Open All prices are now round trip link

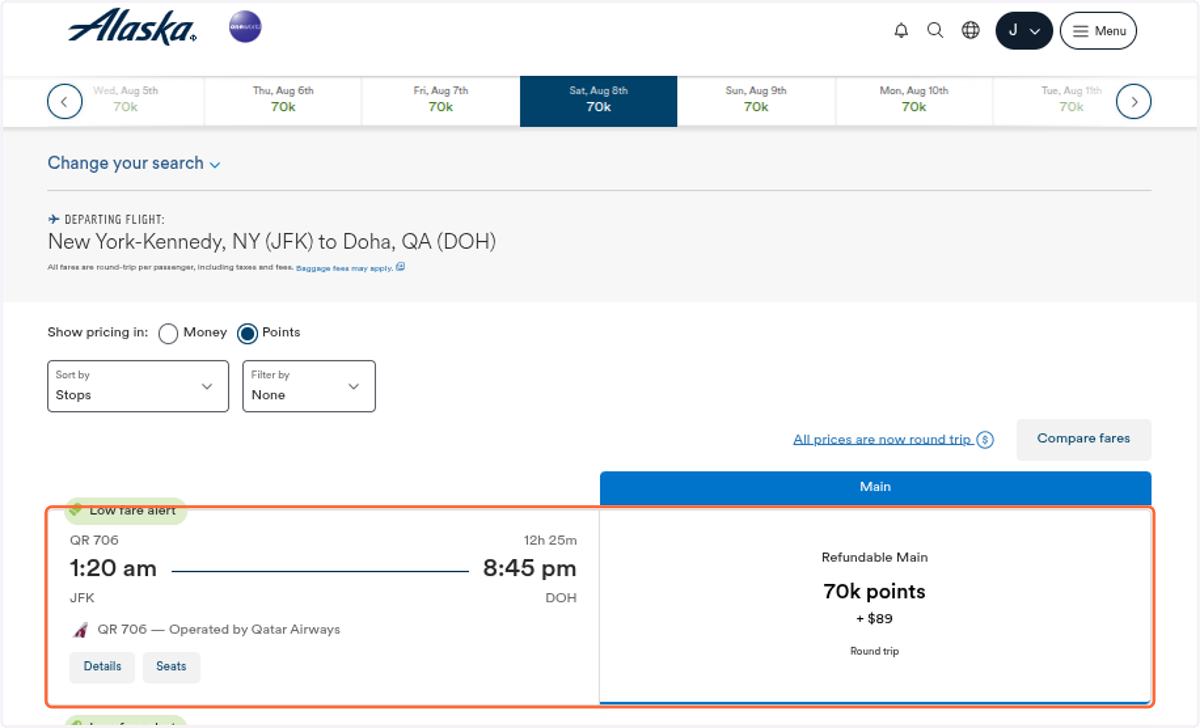pyautogui.click(x=882, y=439)
